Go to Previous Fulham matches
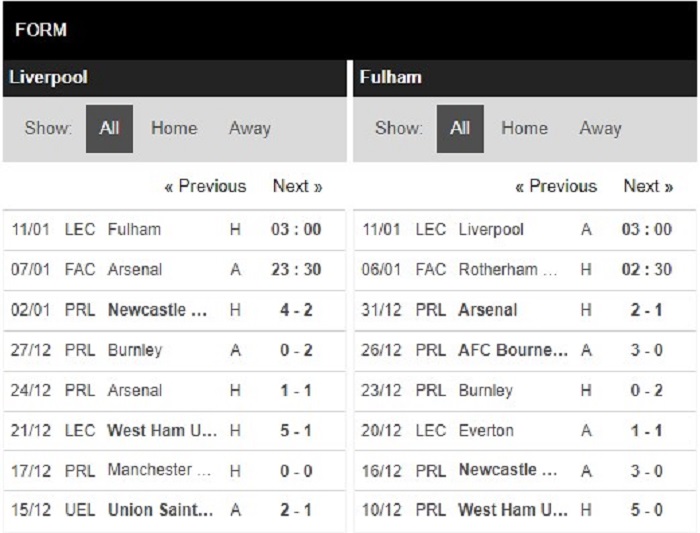The height and width of the screenshot is (533, 700). pyautogui.click(x=556, y=186)
